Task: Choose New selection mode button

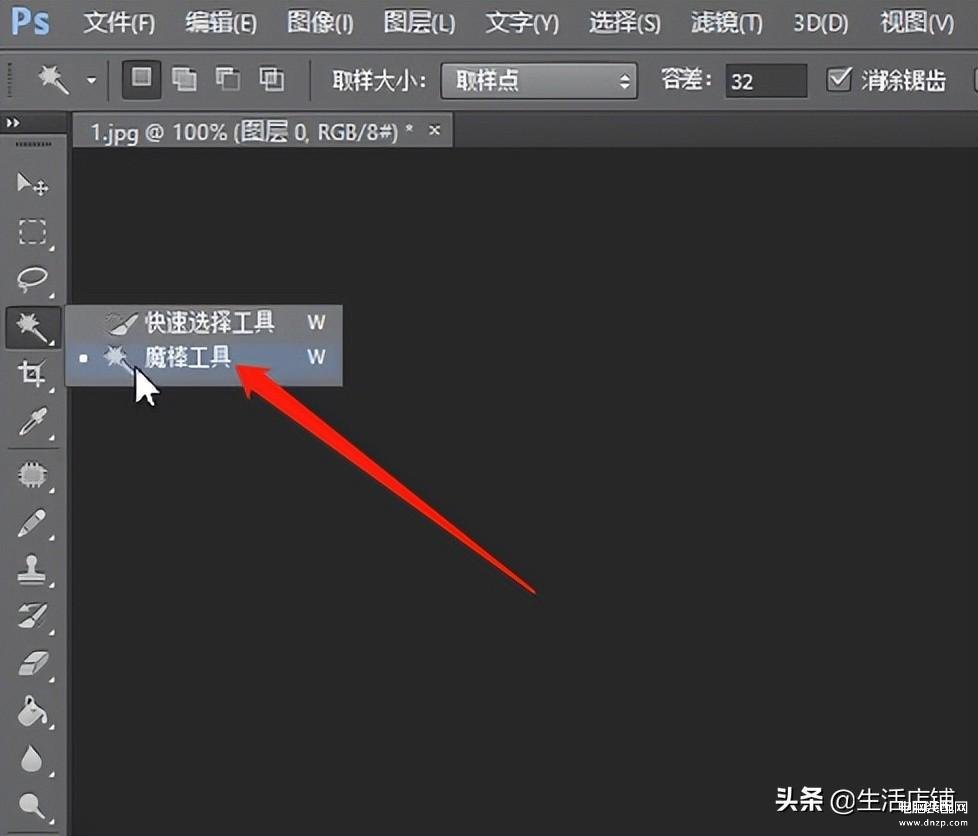Action: 142,79
